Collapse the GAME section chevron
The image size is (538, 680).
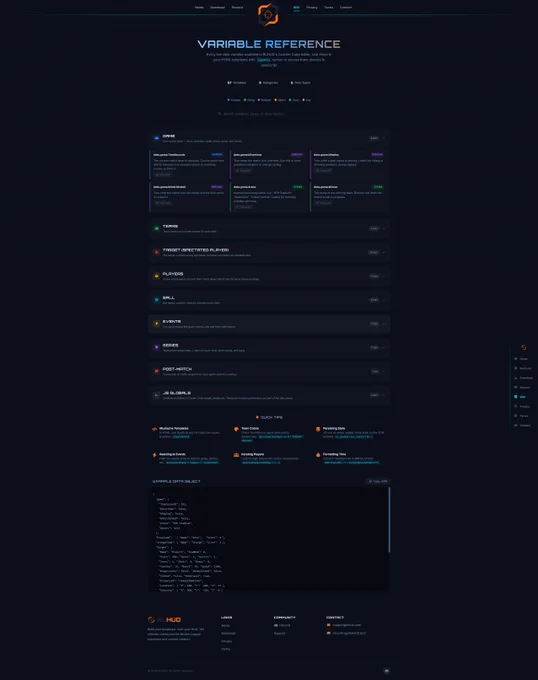[x=384, y=138]
